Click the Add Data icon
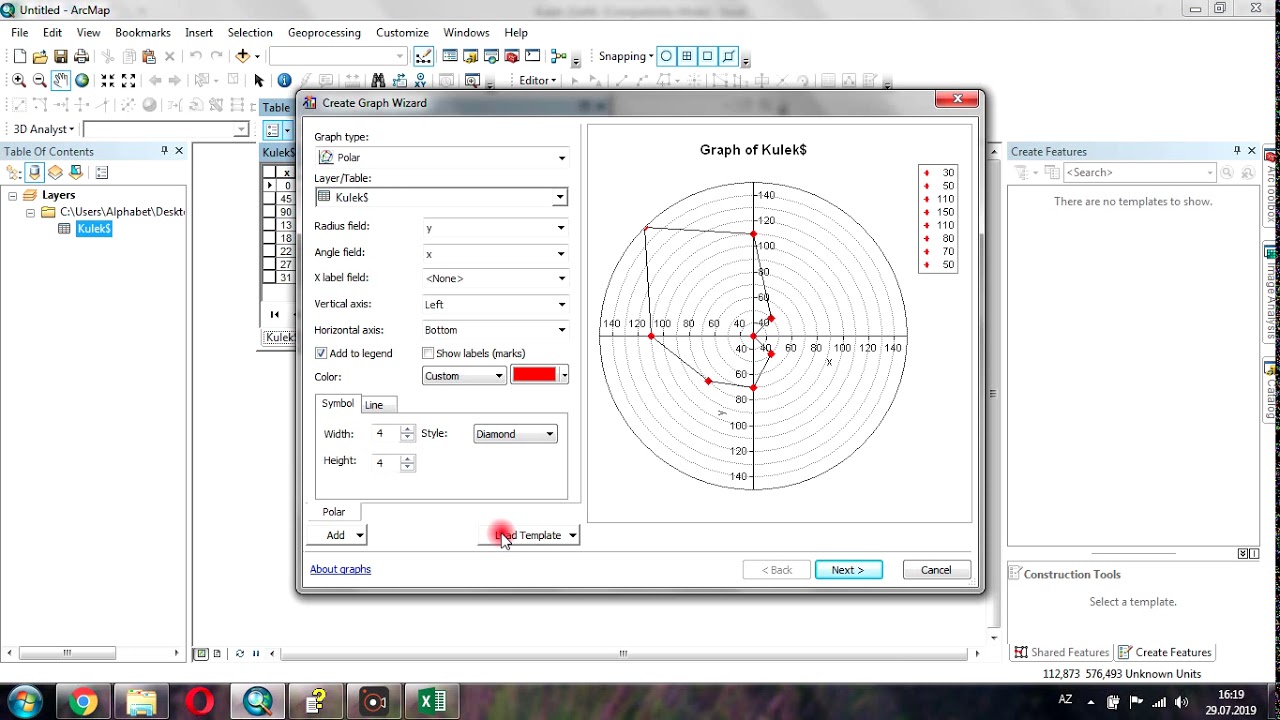Viewport: 1280px width, 720px height. click(242, 57)
